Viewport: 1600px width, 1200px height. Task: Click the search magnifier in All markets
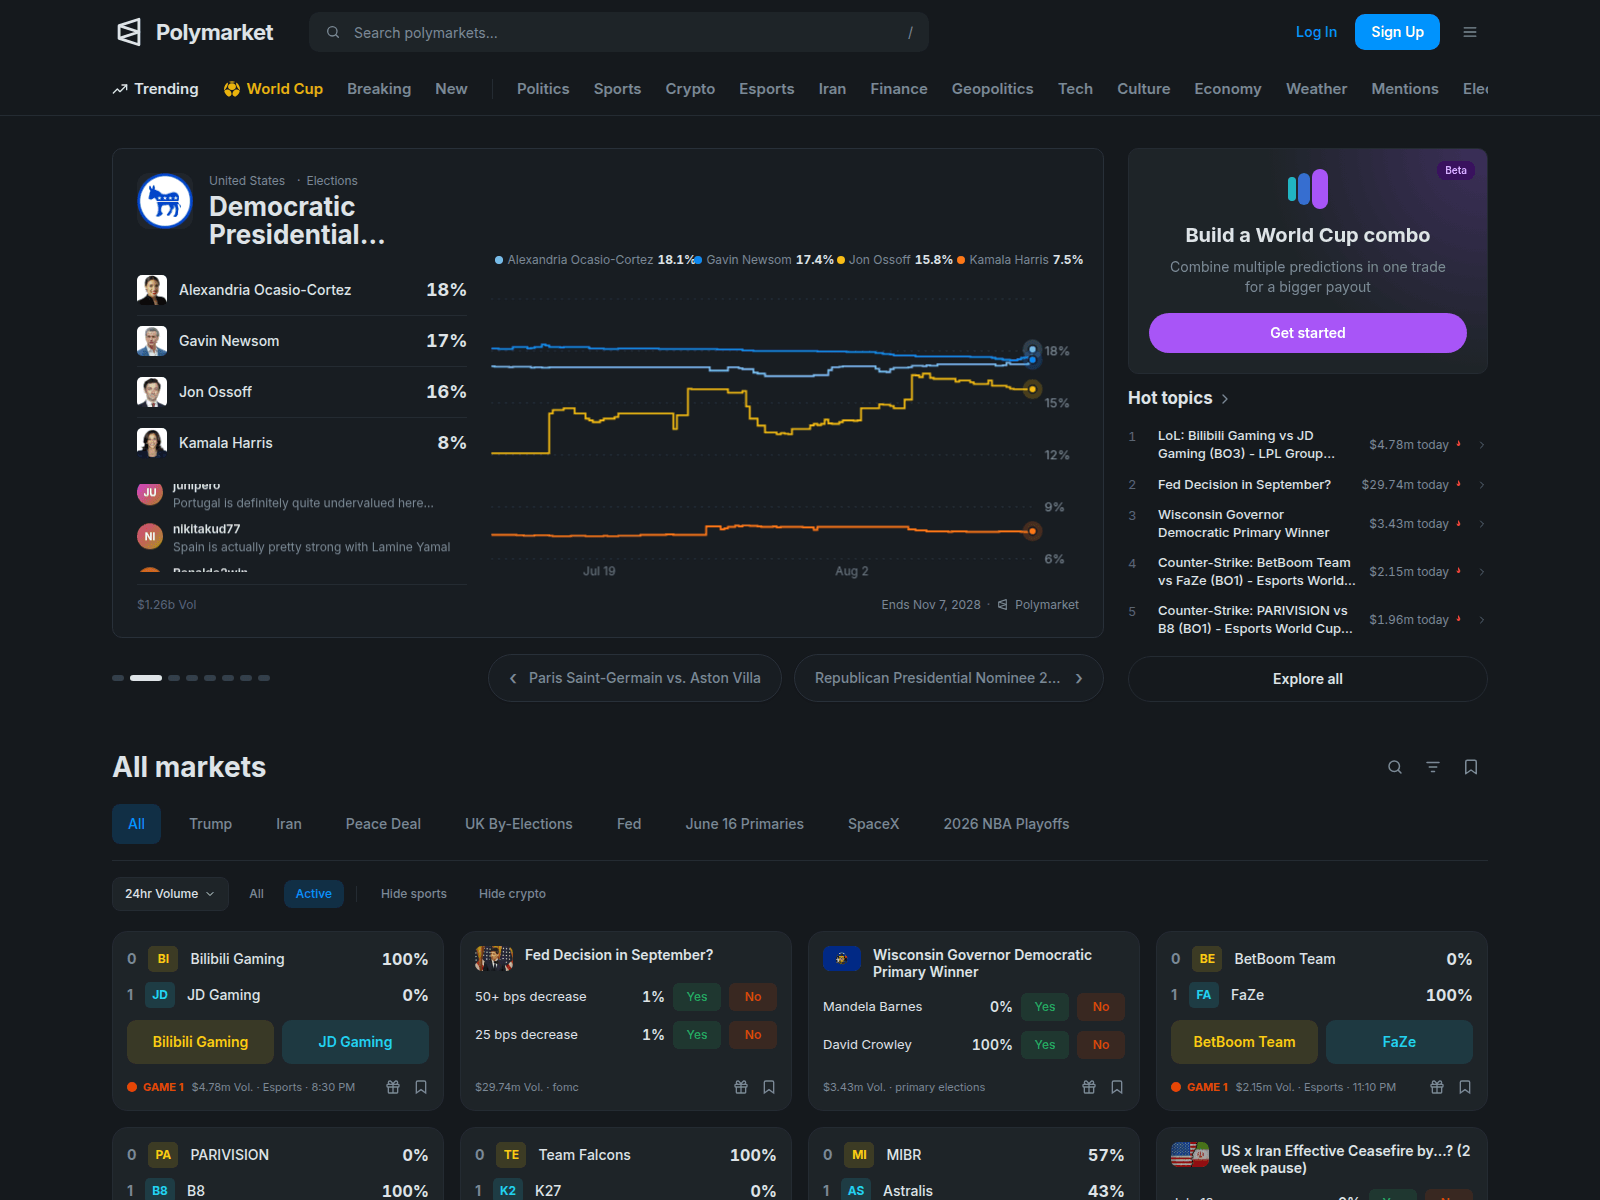[1395, 767]
